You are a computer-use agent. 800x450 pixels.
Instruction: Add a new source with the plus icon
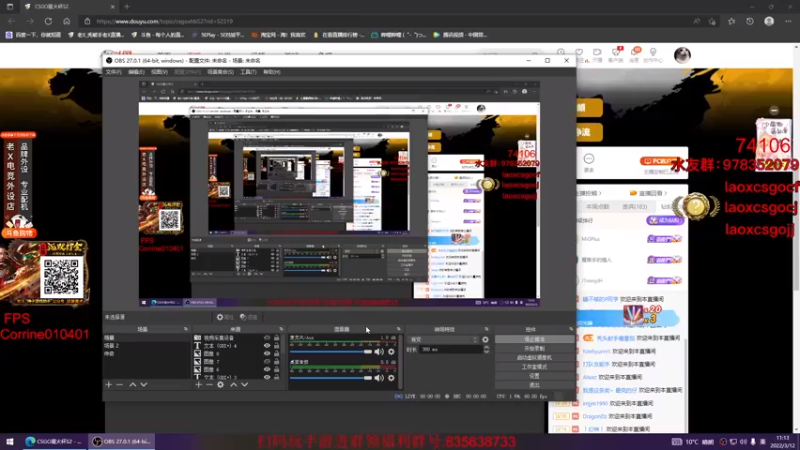(198, 385)
